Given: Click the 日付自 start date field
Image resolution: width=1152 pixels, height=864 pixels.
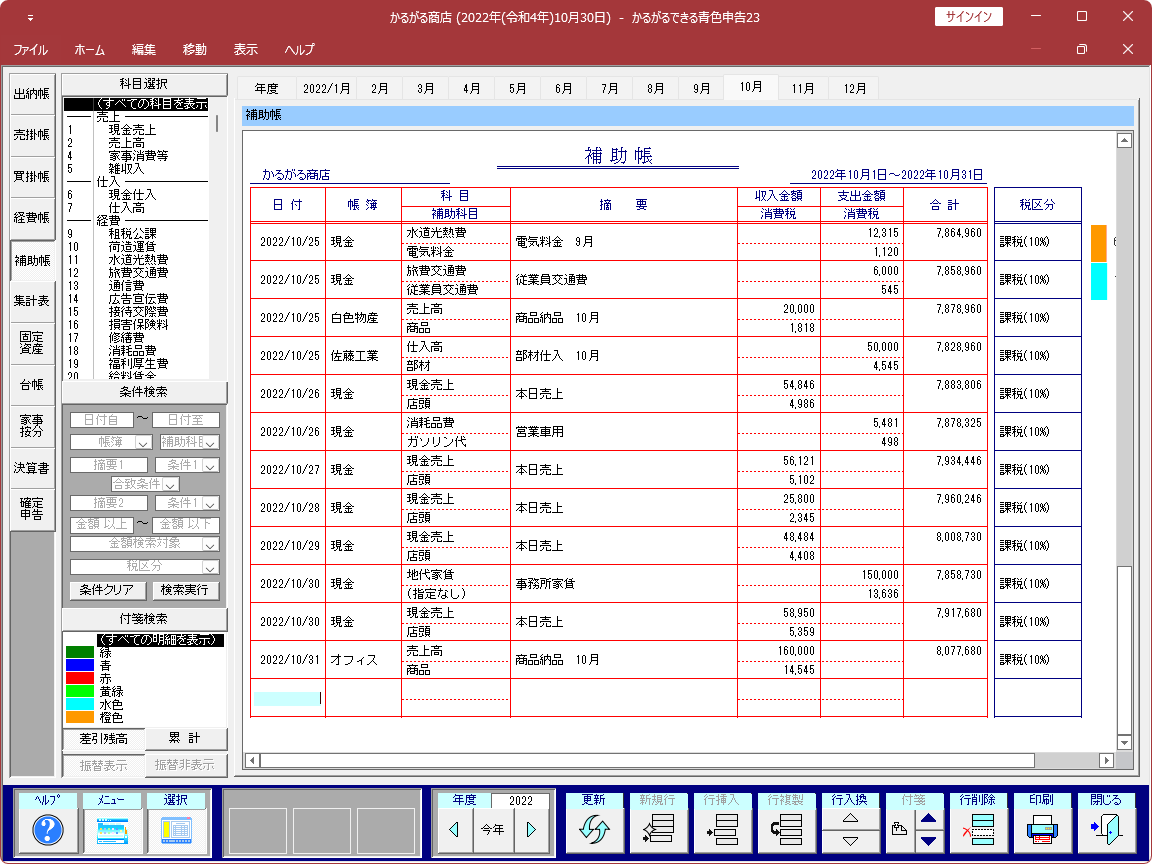Looking at the screenshot, I should click(x=101, y=420).
